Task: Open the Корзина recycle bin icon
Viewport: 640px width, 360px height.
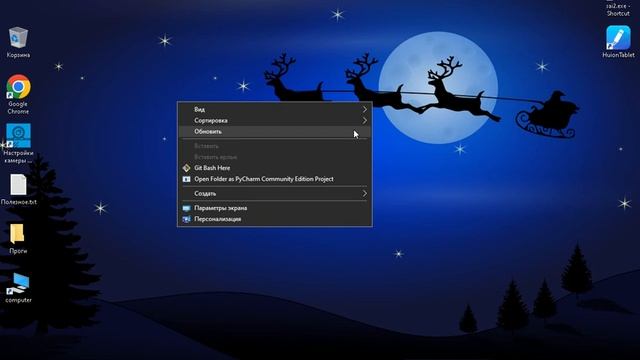Action: 18,38
